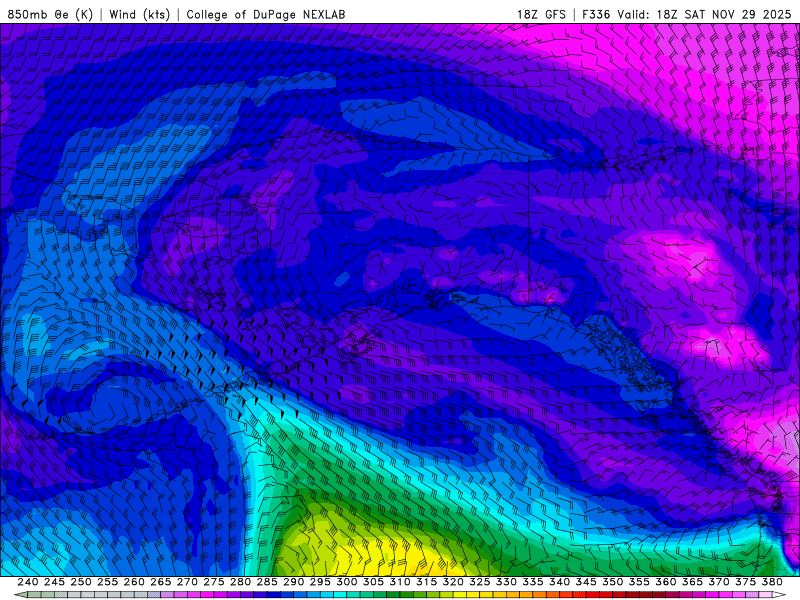Click the 380 value on the color scale
Viewport: 800px width, 600px height.
click(772, 582)
